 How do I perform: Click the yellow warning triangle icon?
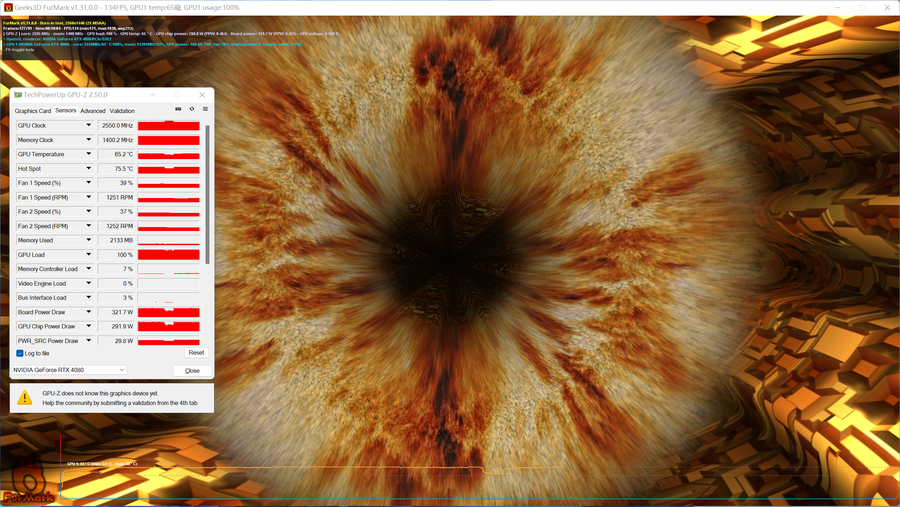point(25,398)
